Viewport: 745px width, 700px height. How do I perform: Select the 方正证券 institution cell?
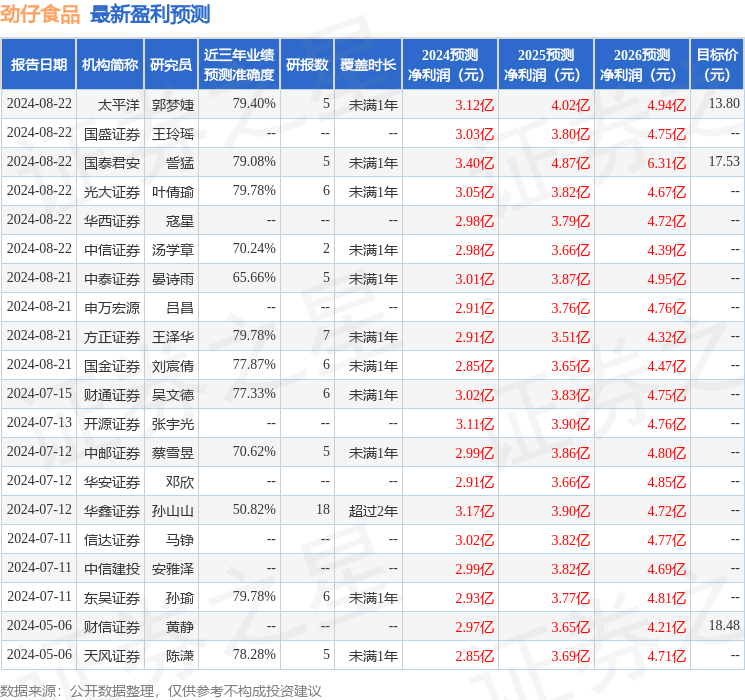click(112, 336)
